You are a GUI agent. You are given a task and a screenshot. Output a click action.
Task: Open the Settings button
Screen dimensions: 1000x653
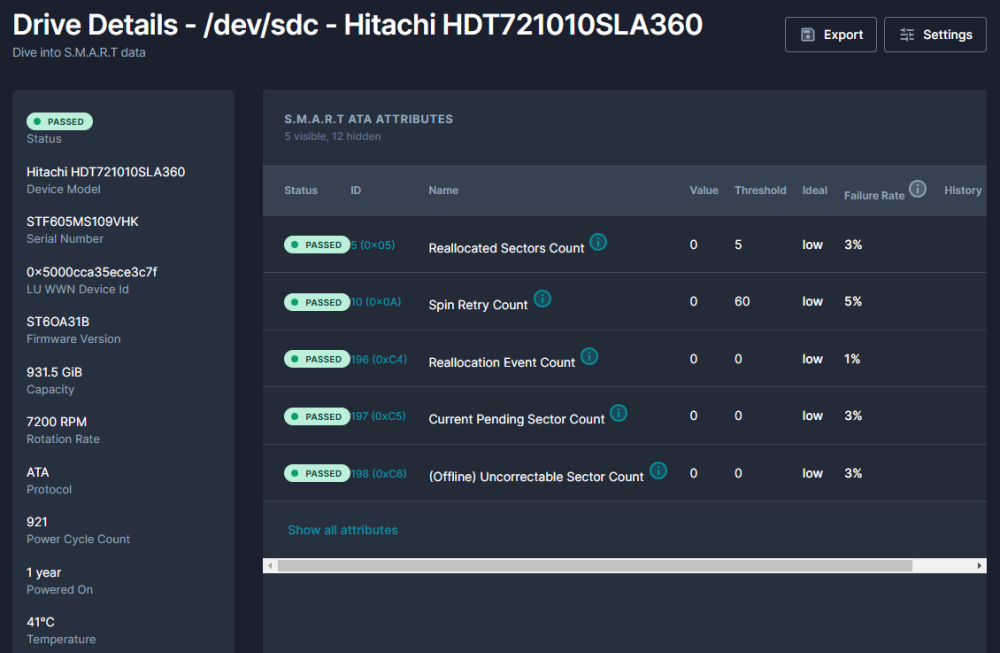(935, 34)
